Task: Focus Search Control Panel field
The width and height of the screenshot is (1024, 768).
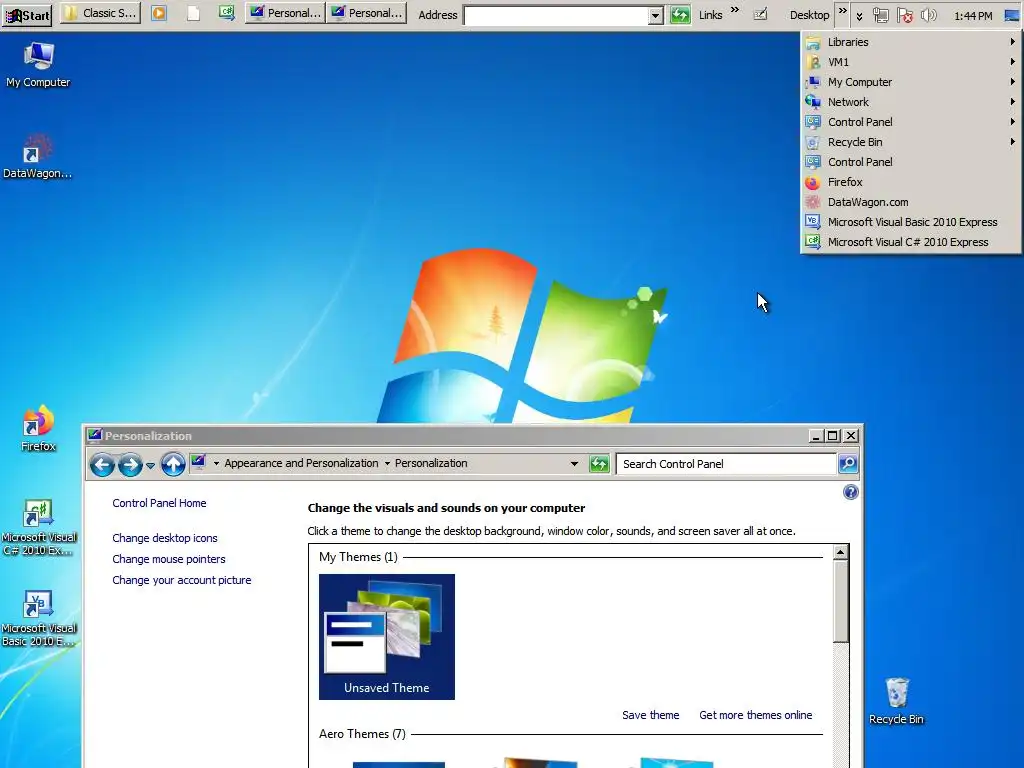Action: point(726,464)
